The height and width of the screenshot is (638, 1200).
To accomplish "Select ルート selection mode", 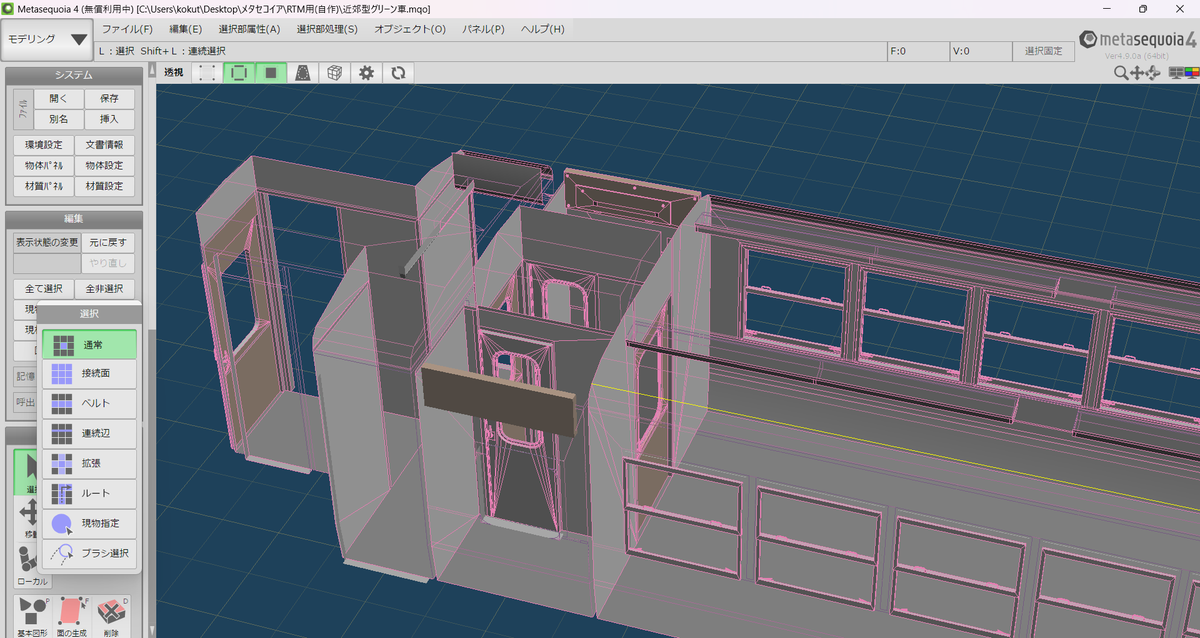I will pyautogui.click(x=89, y=494).
